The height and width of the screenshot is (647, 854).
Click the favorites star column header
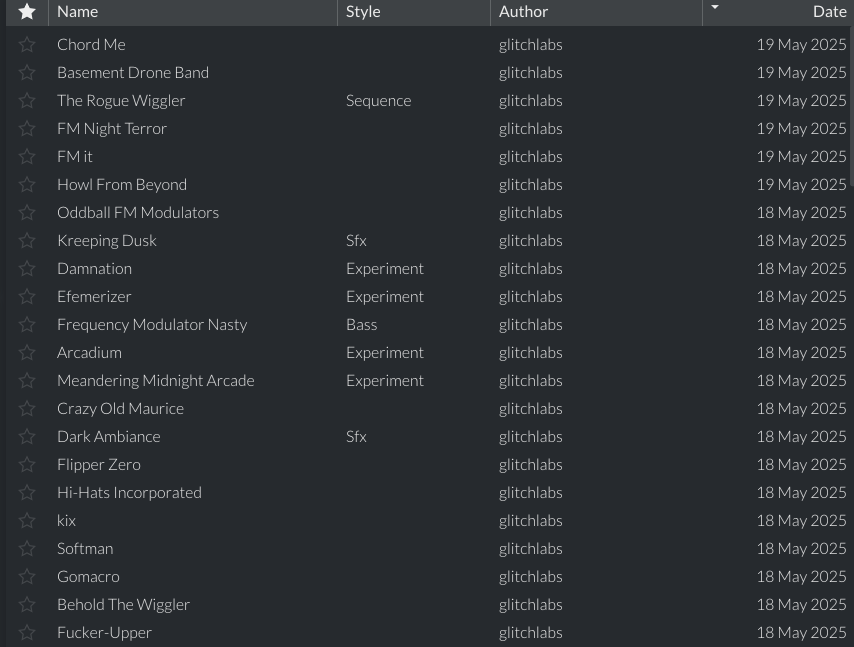[27, 12]
